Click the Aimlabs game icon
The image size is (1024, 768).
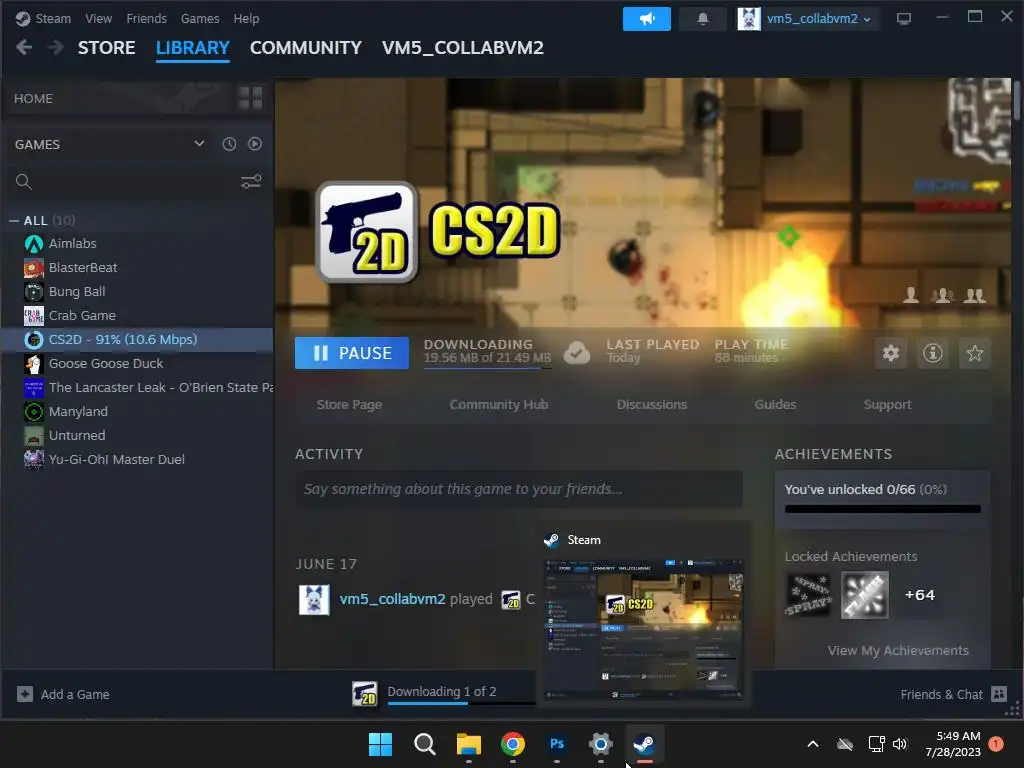(33, 244)
